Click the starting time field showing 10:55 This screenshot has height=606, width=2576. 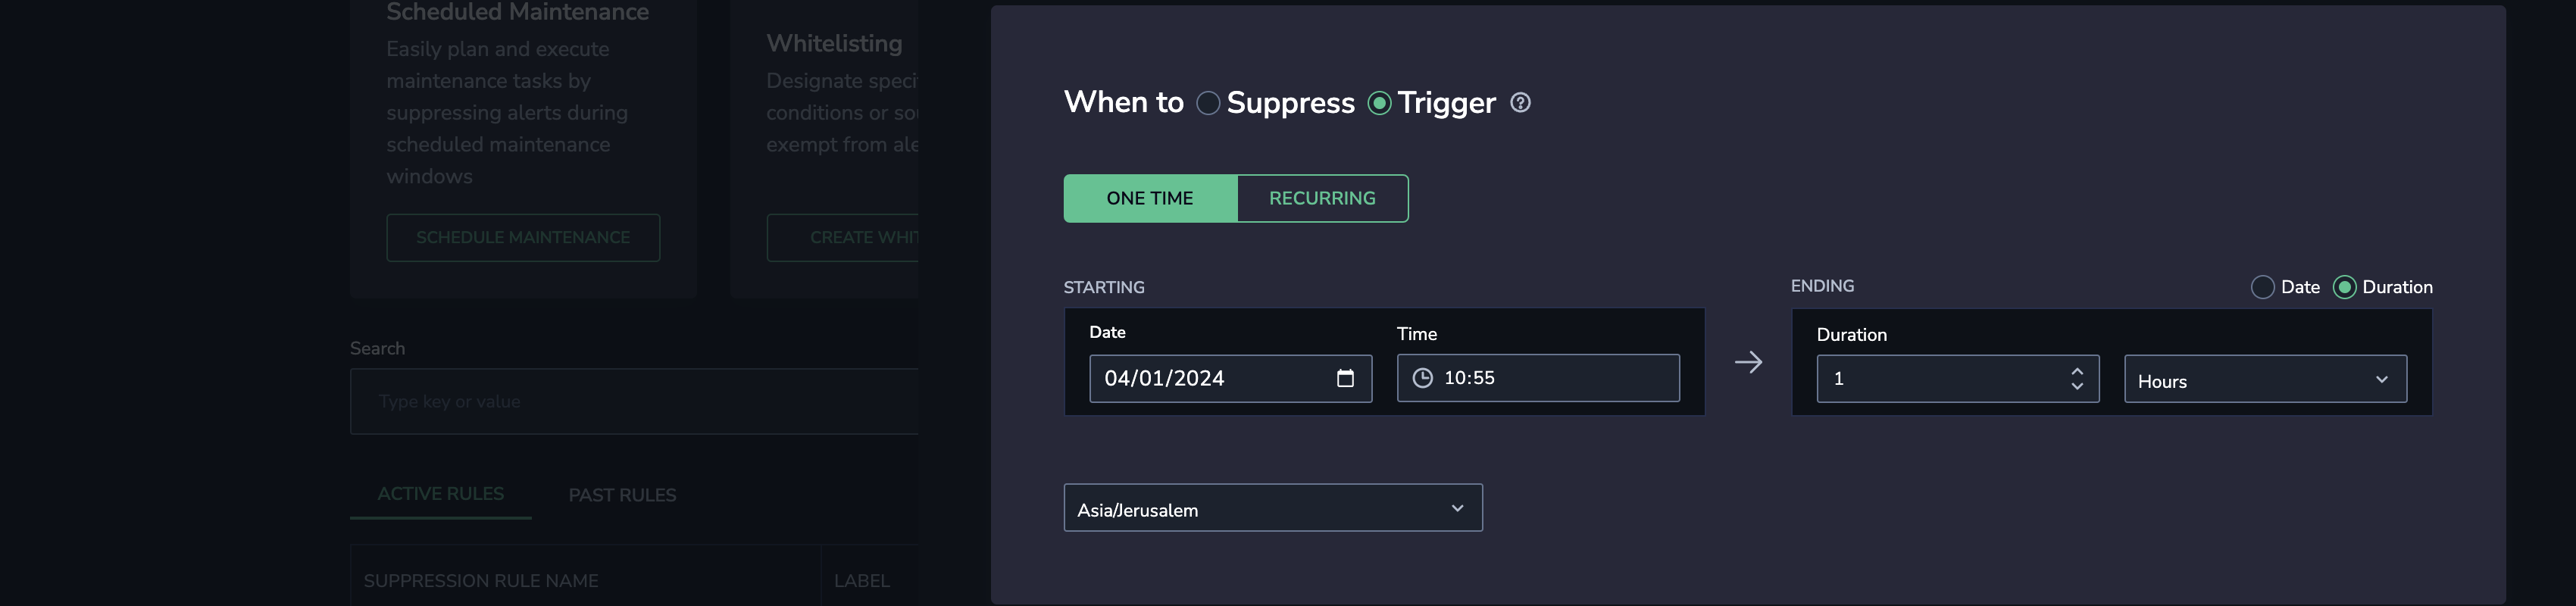coord(1538,378)
